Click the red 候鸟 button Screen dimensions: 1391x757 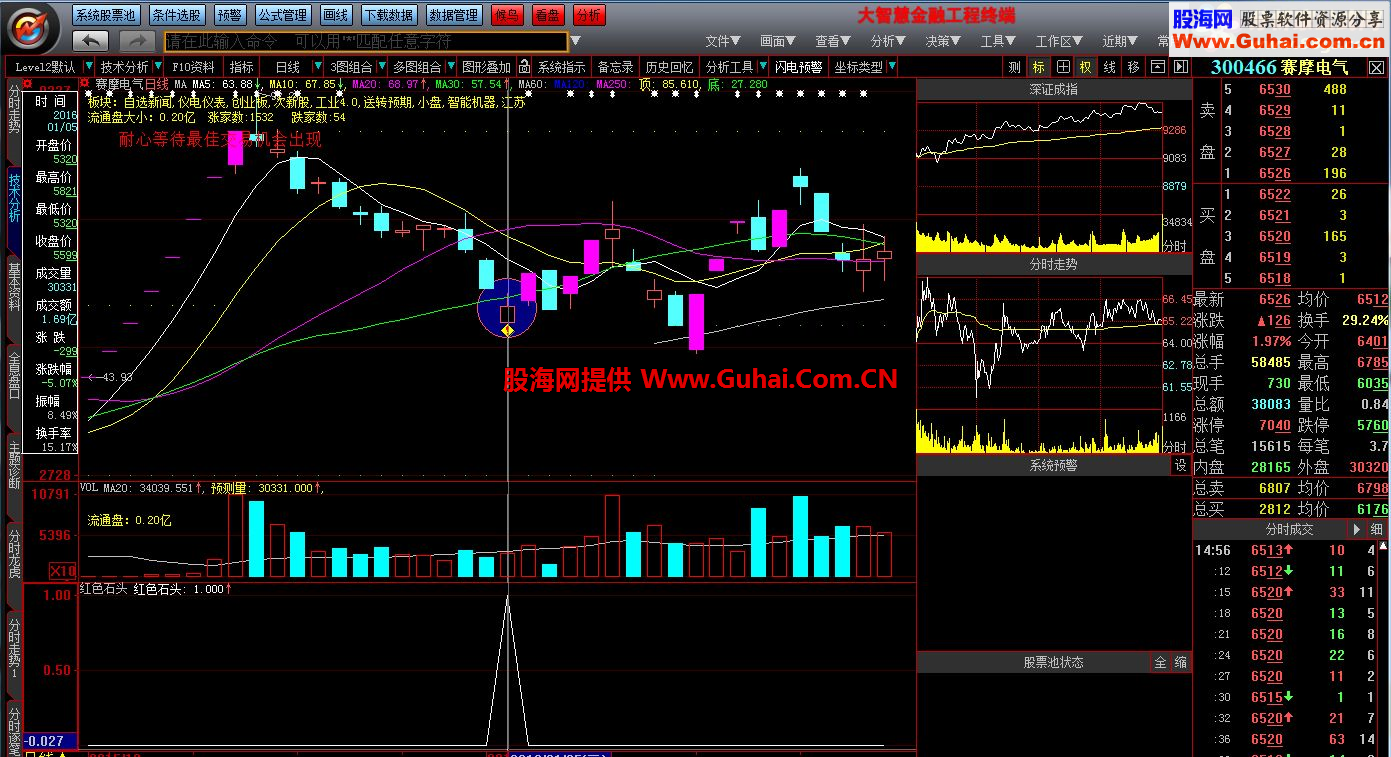tap(508, 15)
